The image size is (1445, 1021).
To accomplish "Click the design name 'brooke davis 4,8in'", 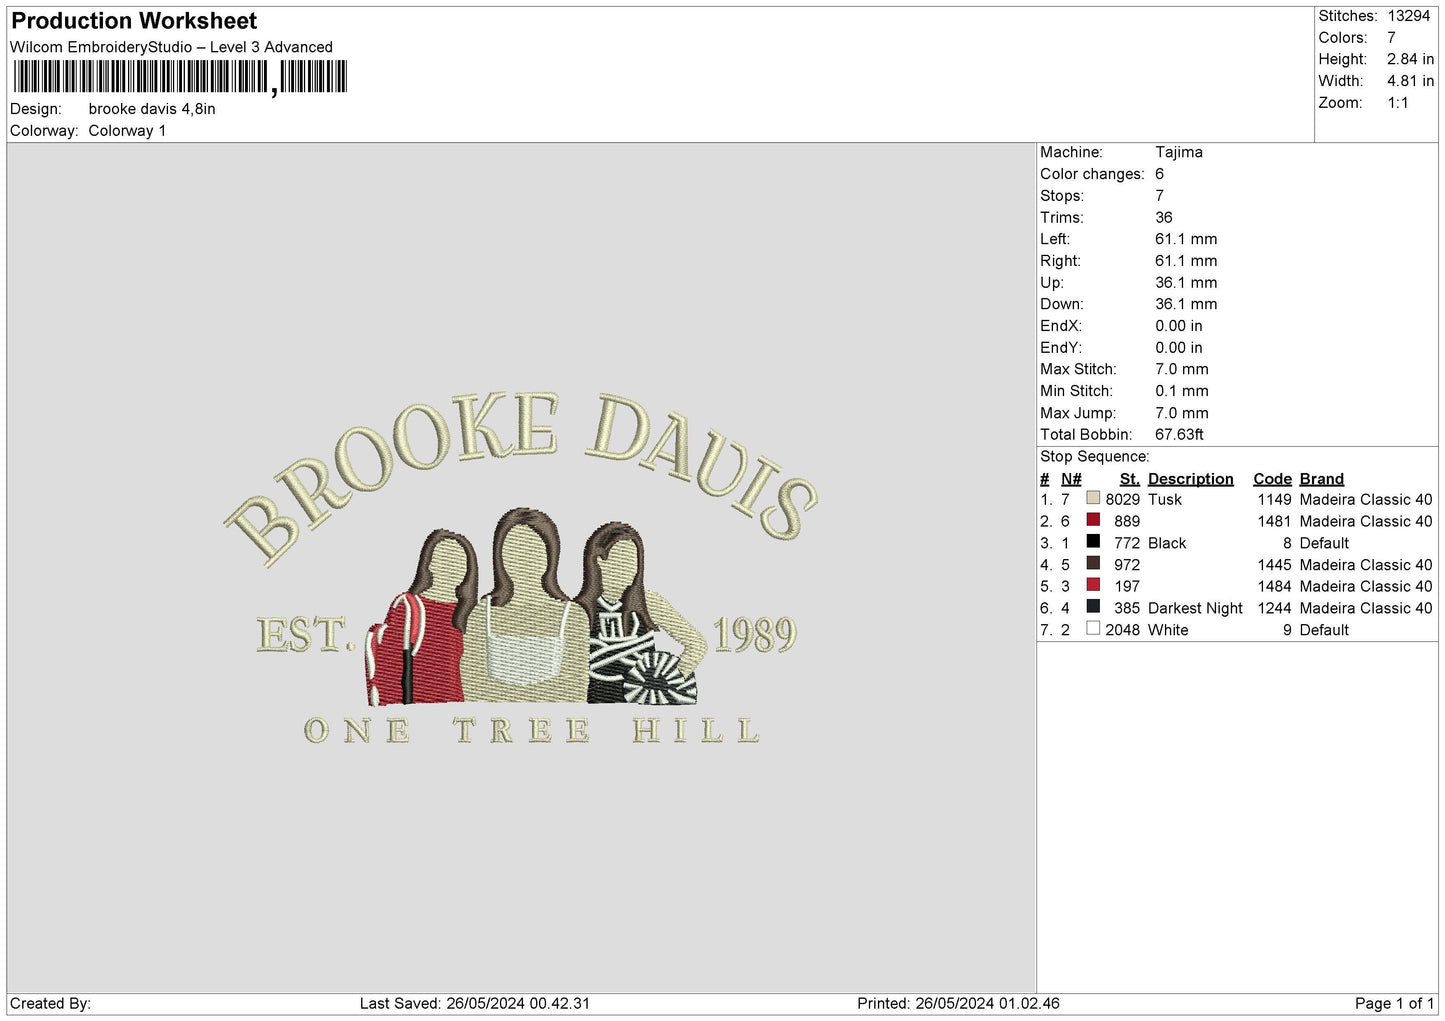I will pos(152,109).
